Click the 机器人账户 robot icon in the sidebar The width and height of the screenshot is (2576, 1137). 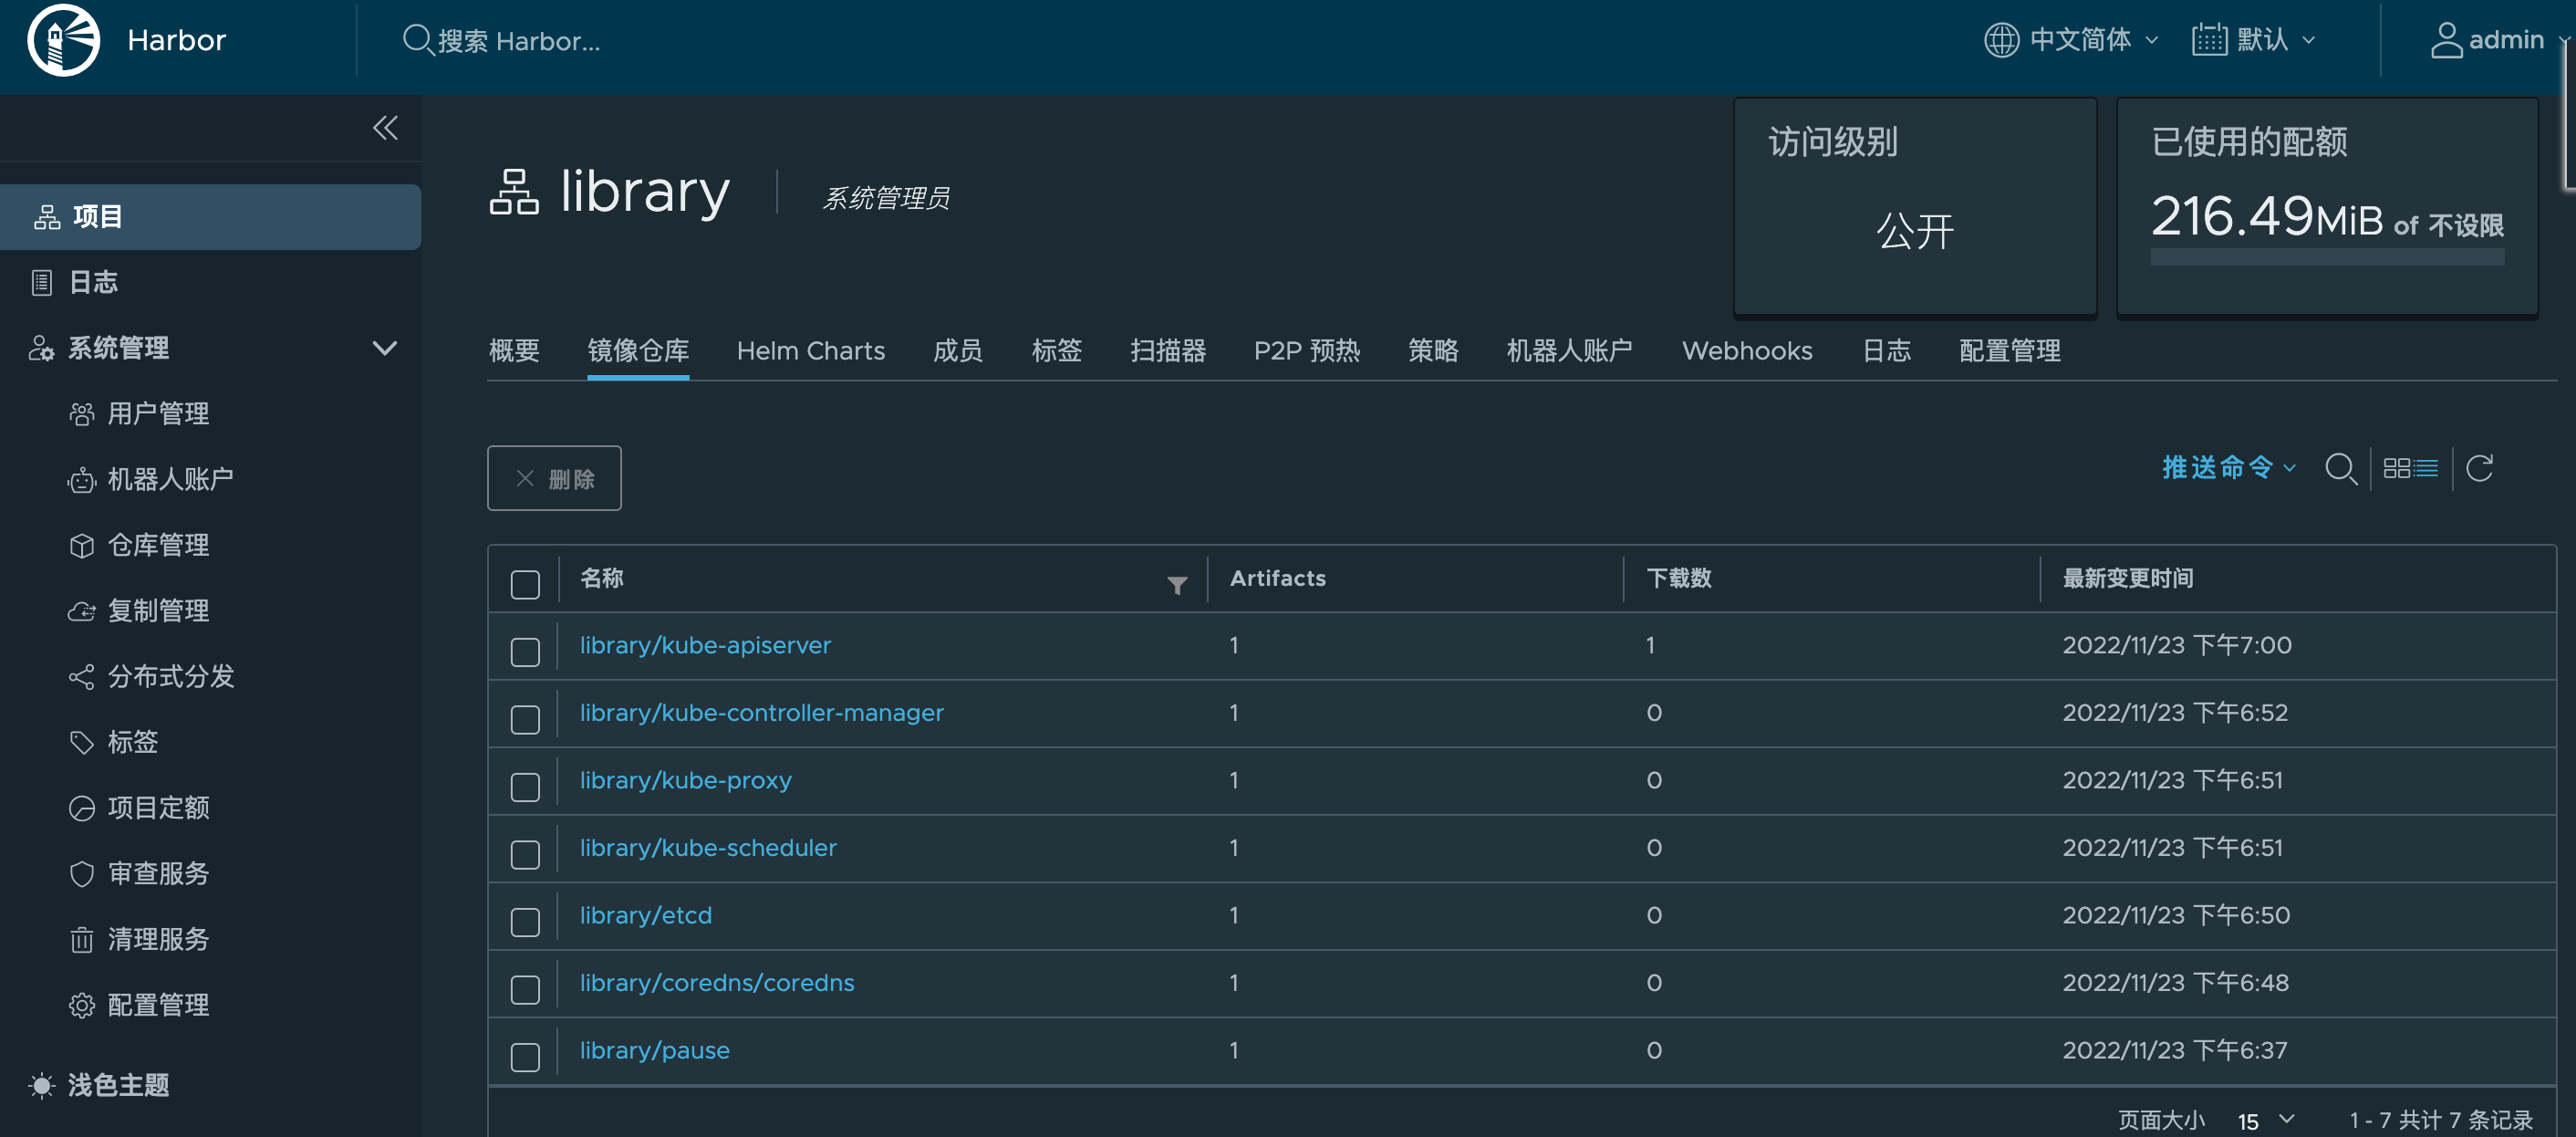(82, 480)
